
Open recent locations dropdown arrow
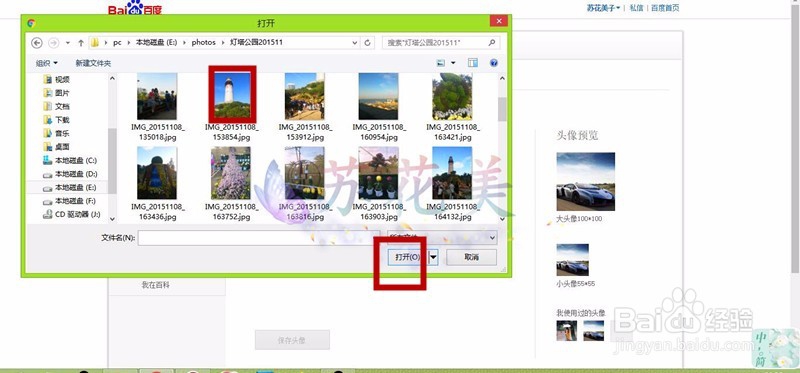point(68,43)
